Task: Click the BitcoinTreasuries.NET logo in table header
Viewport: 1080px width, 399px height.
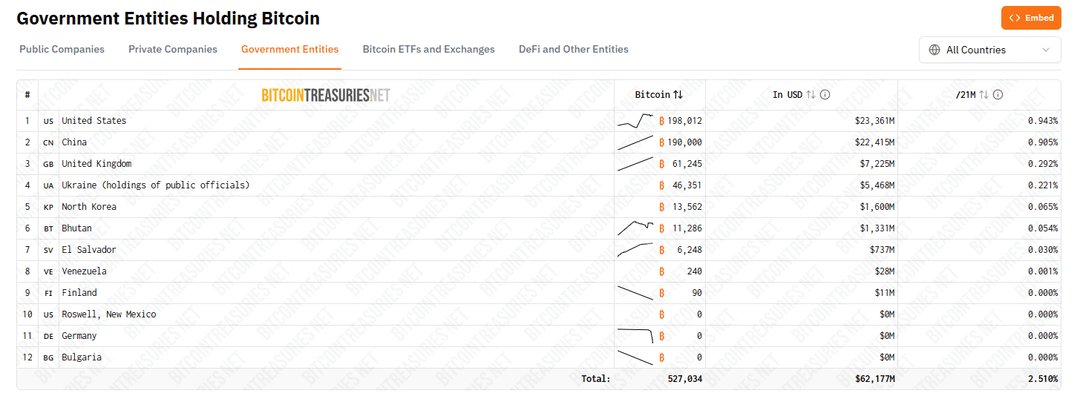Action: click(326, 95)
